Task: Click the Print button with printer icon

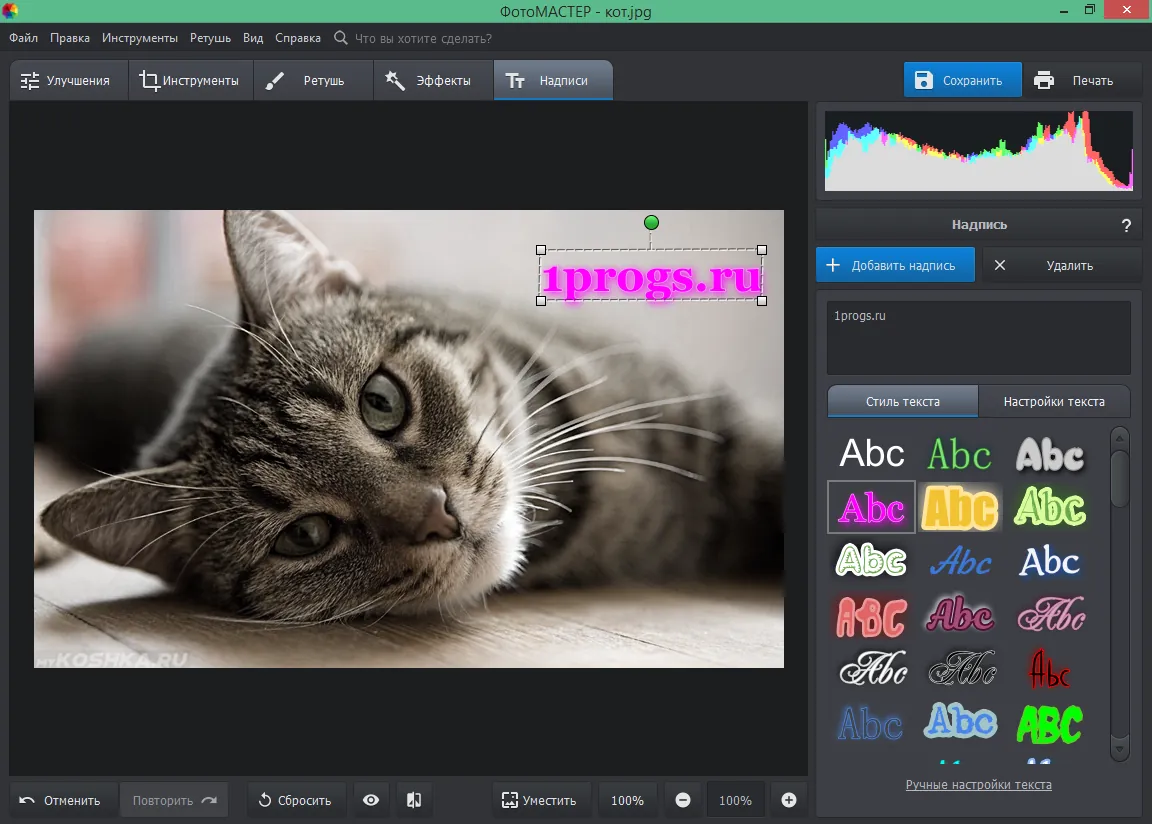Action: [1075, 80]
